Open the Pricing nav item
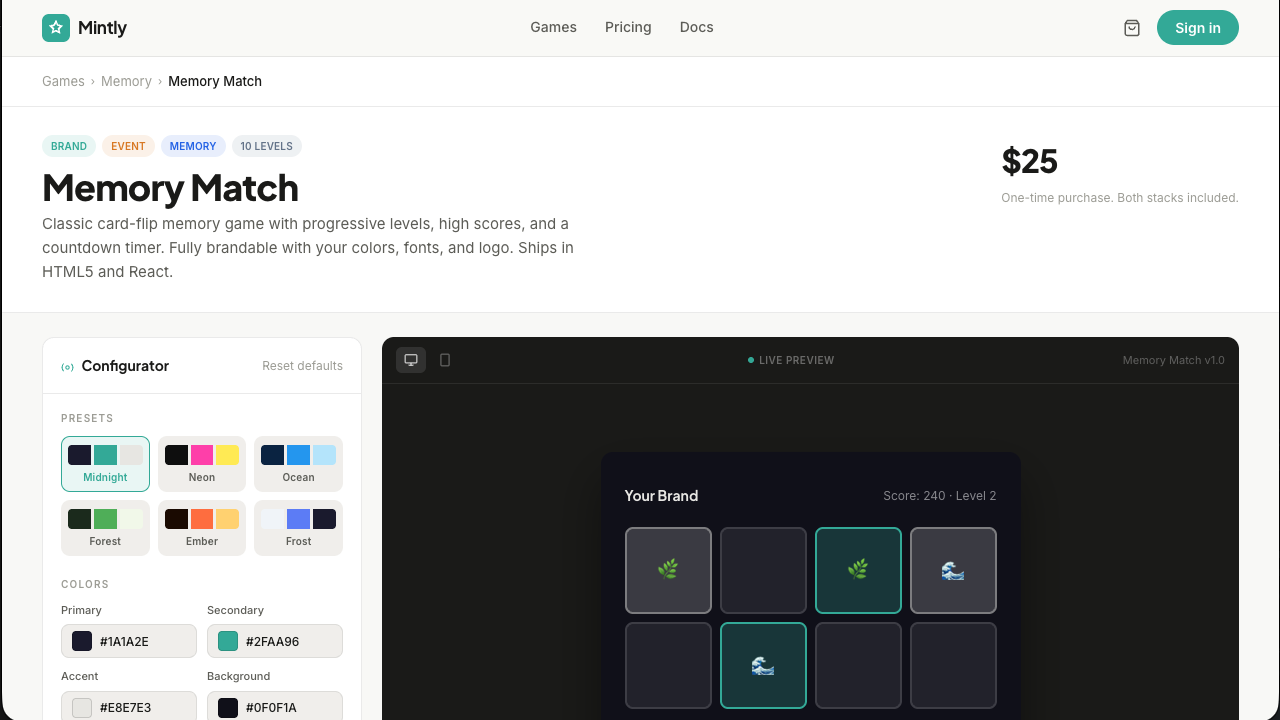 click(x=628, y=27)
